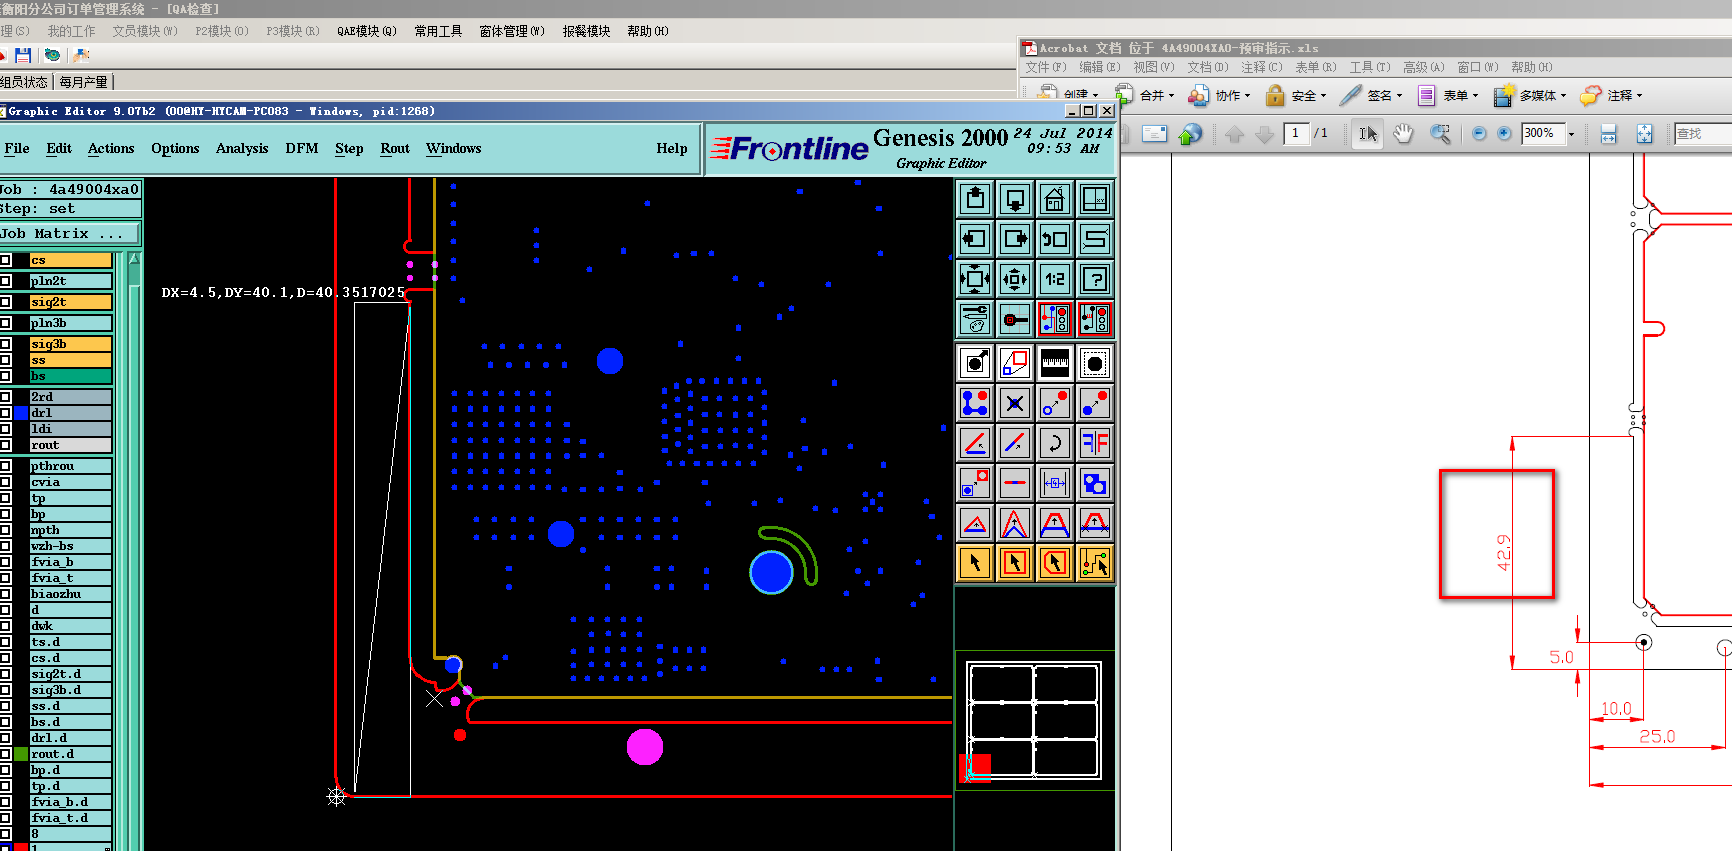1732x851 pixels.
Task: Click the Acrobat page number field
Action: [x=1296, y=133]
